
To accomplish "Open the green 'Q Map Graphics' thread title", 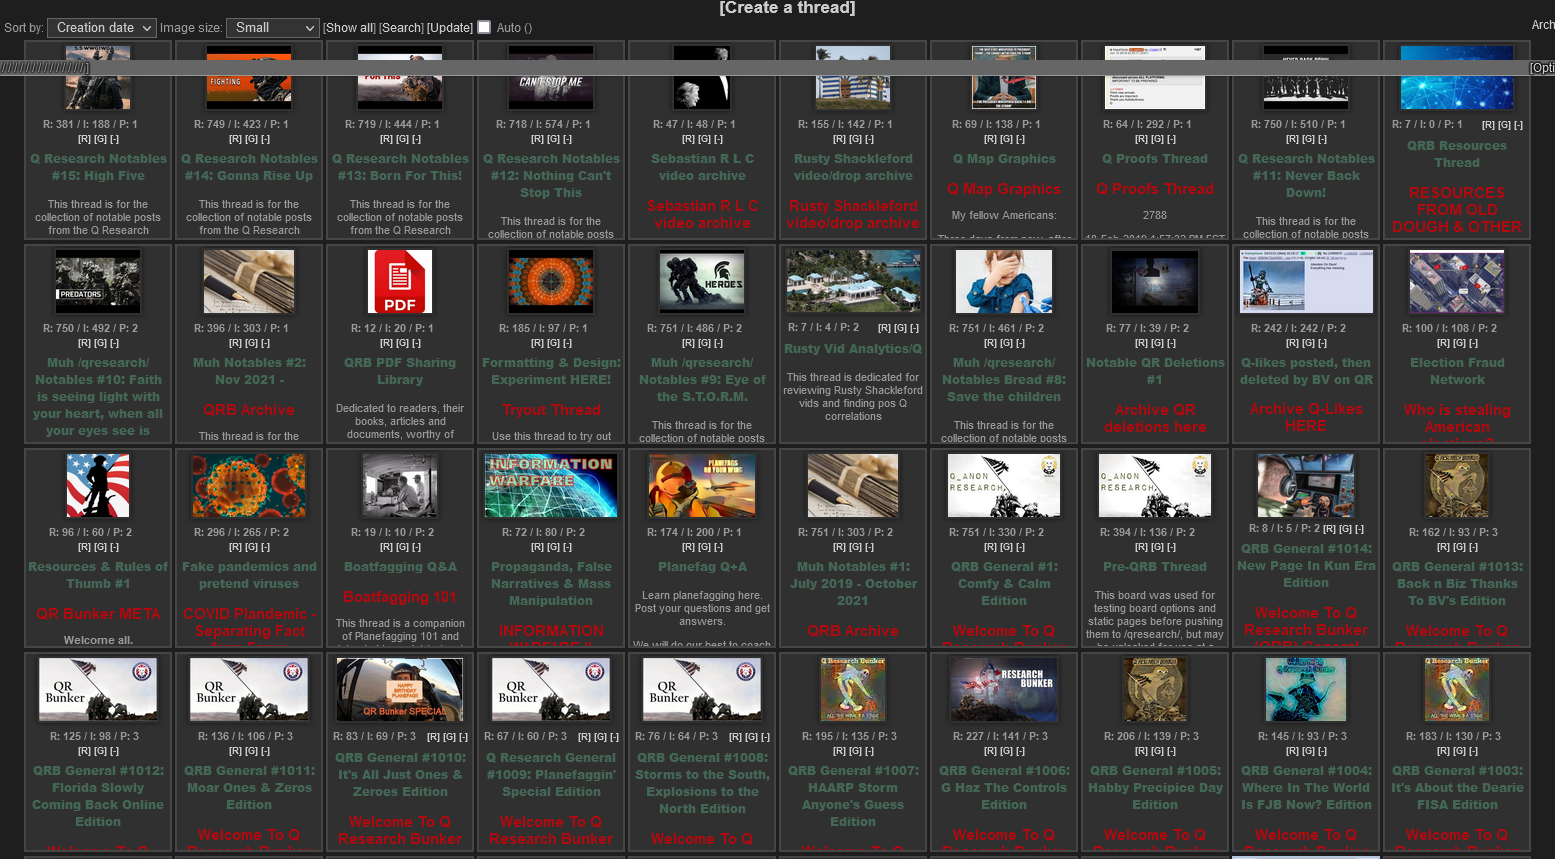I will point(1004,158).
